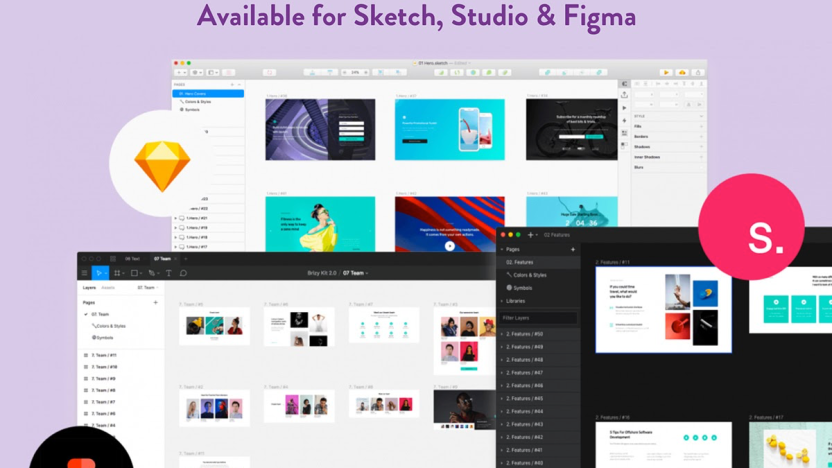The image size is (832, 468).
Task: Select the 01. Hero Covers page in Sketch
Action: pos(208,93)
